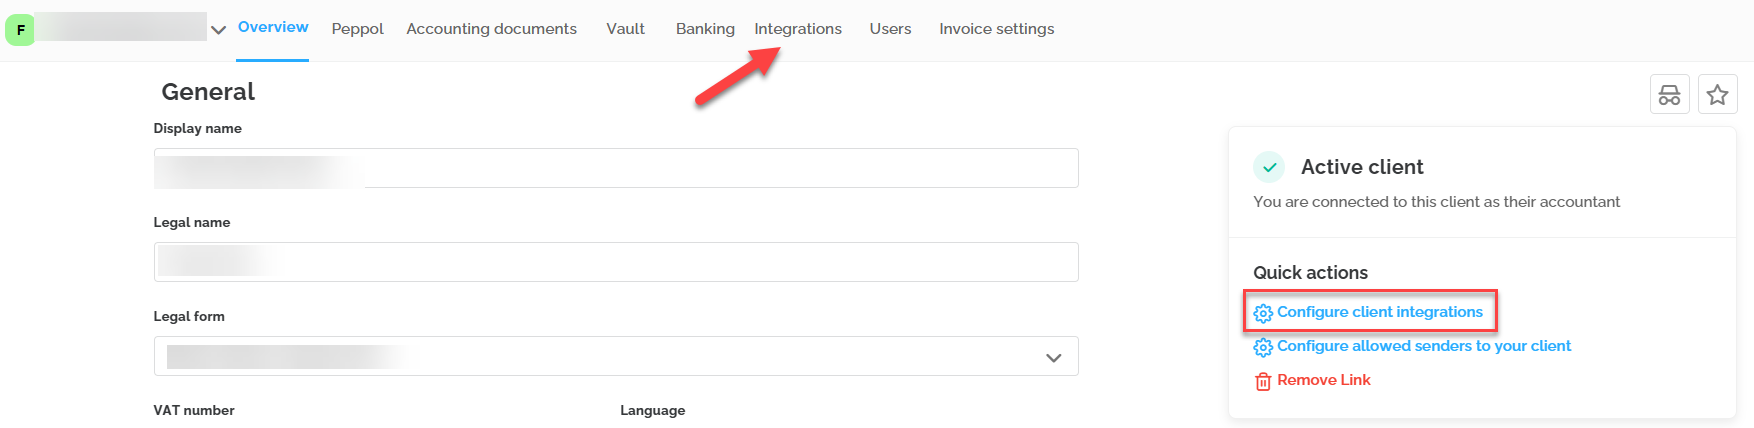The height and width of the screenshot is (428, 1754).
Task: Click Configure allowed senders to your client
Action: click(1424, 346)
